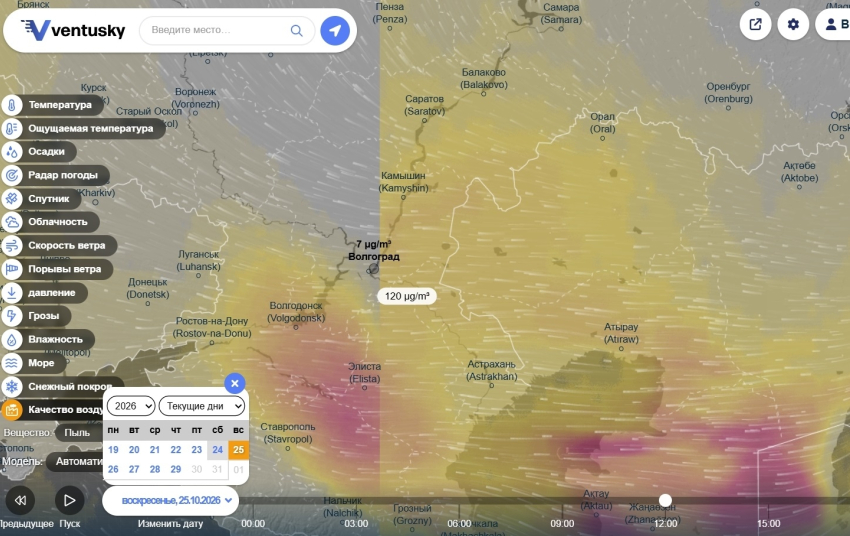The height and width of the screenshot is (536, 850).
Task: Select day 26 in calendar
Action: pos(113,469)
